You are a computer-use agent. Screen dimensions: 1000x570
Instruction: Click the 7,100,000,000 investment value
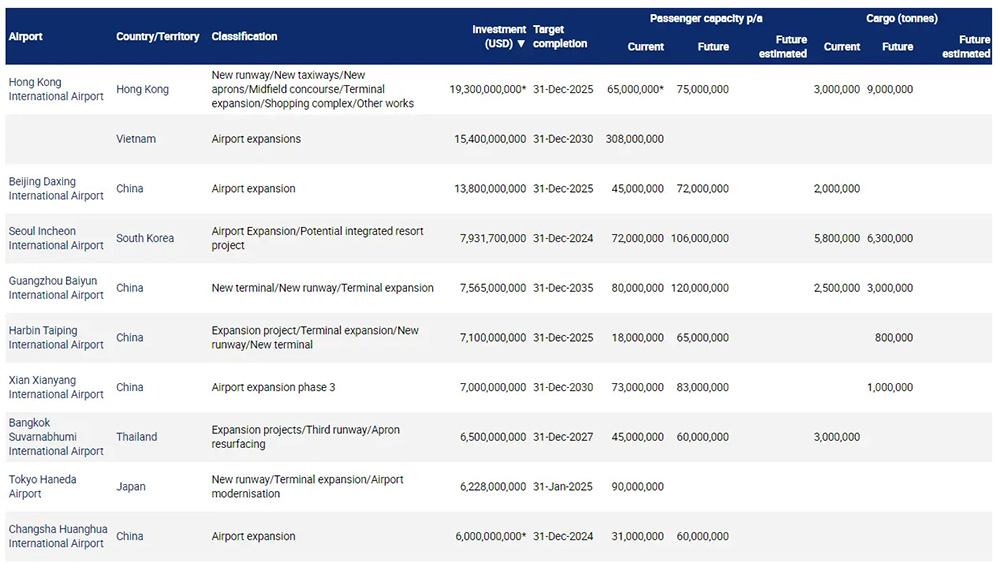coord(493,338)
